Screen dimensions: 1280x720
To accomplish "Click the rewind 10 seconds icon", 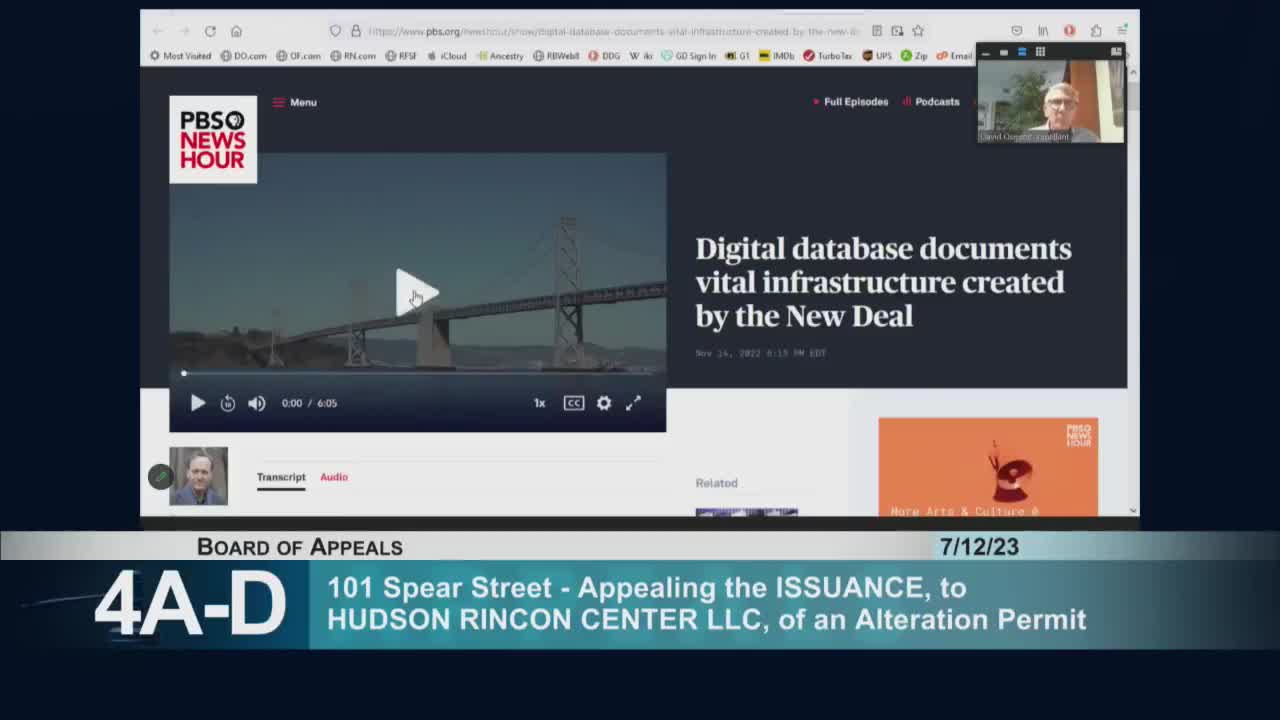I will coord(227,403).
